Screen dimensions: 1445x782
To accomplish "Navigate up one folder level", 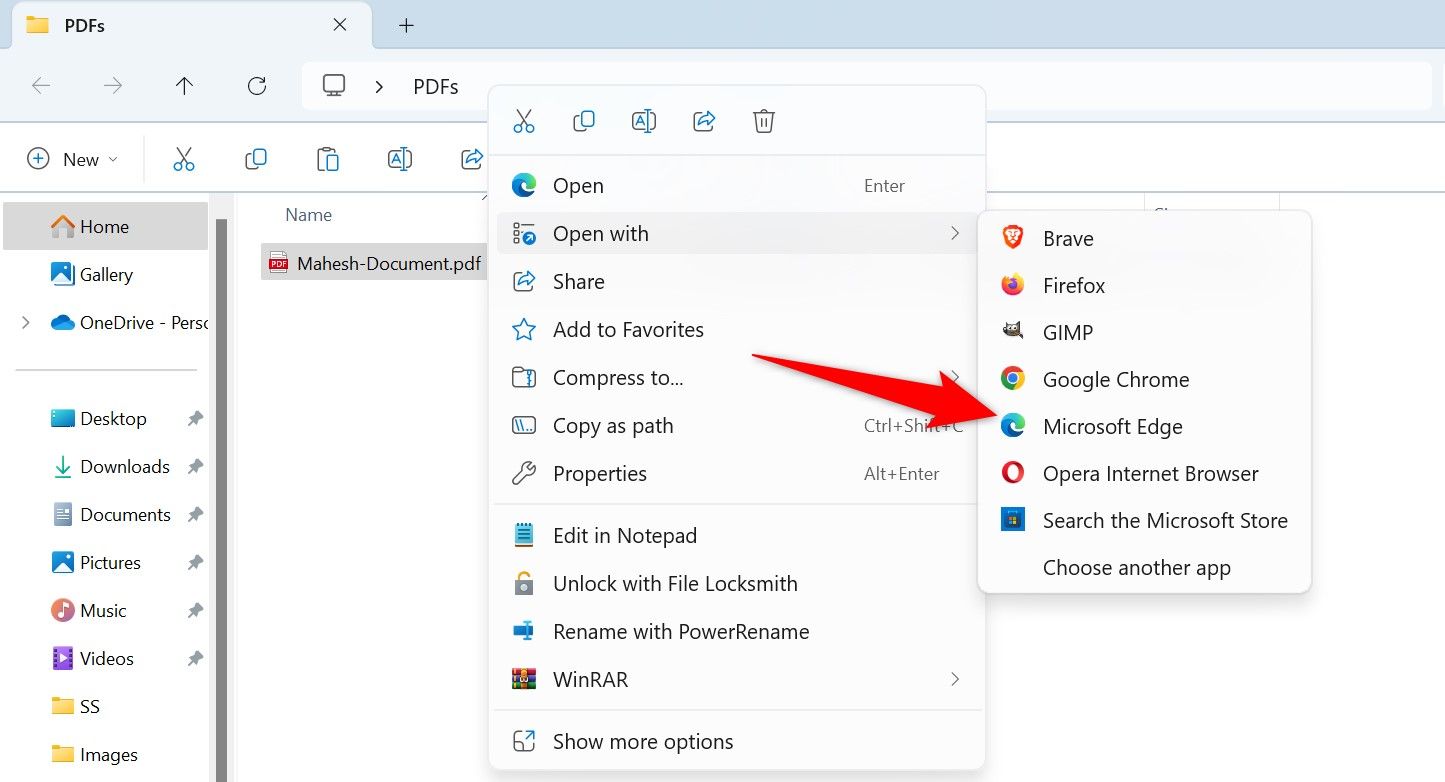I will 184,86.
